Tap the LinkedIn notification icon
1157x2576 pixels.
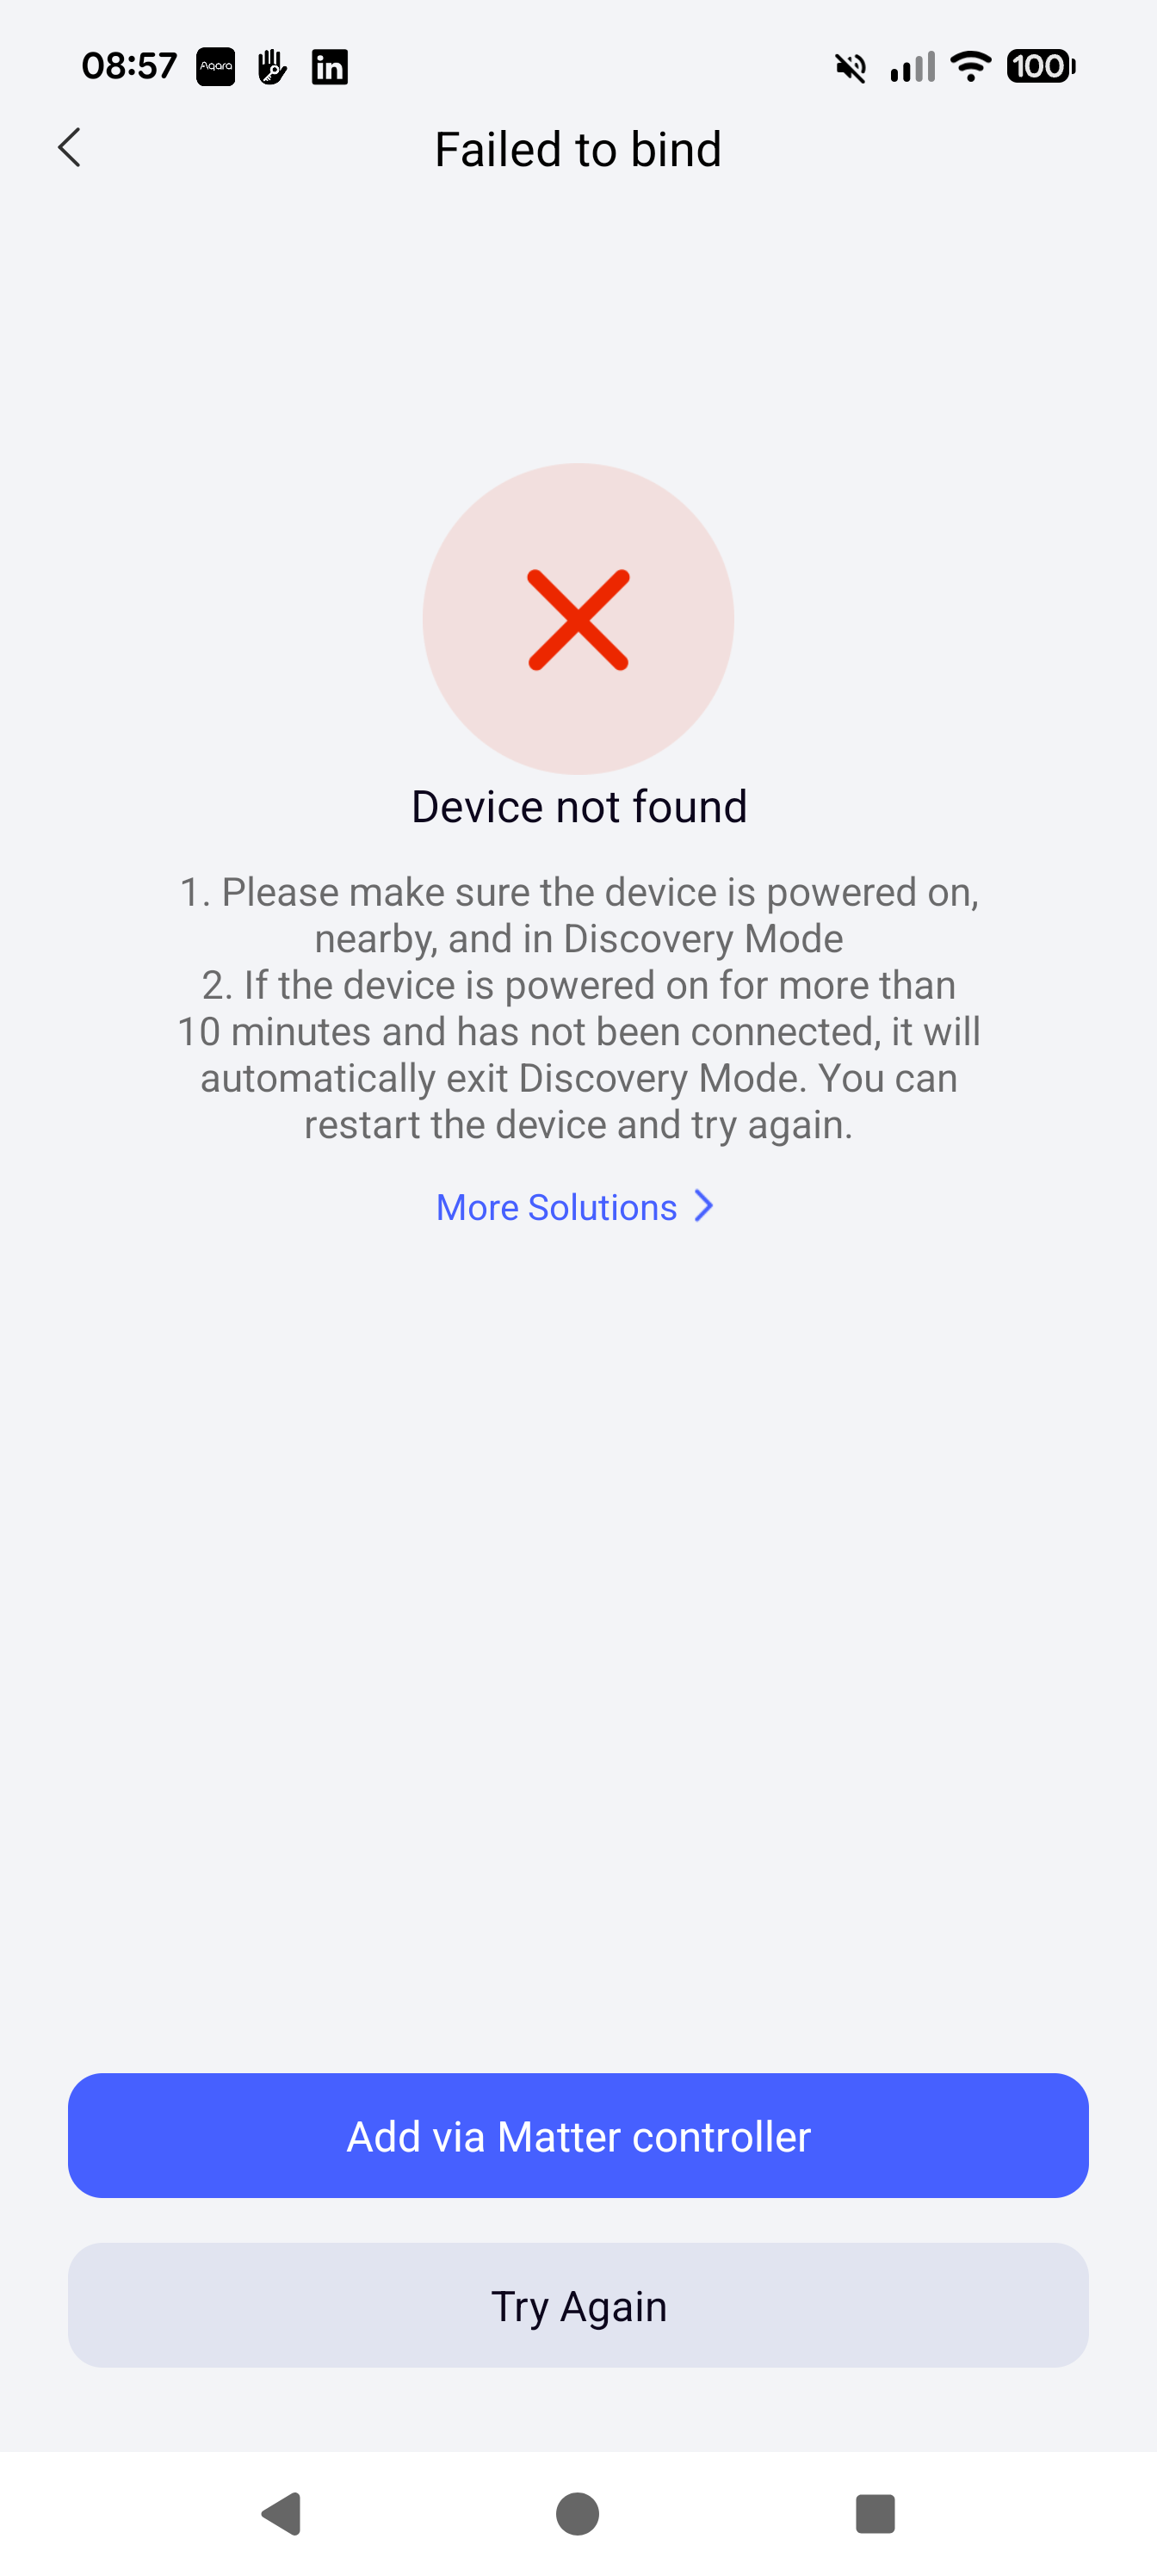329,67
